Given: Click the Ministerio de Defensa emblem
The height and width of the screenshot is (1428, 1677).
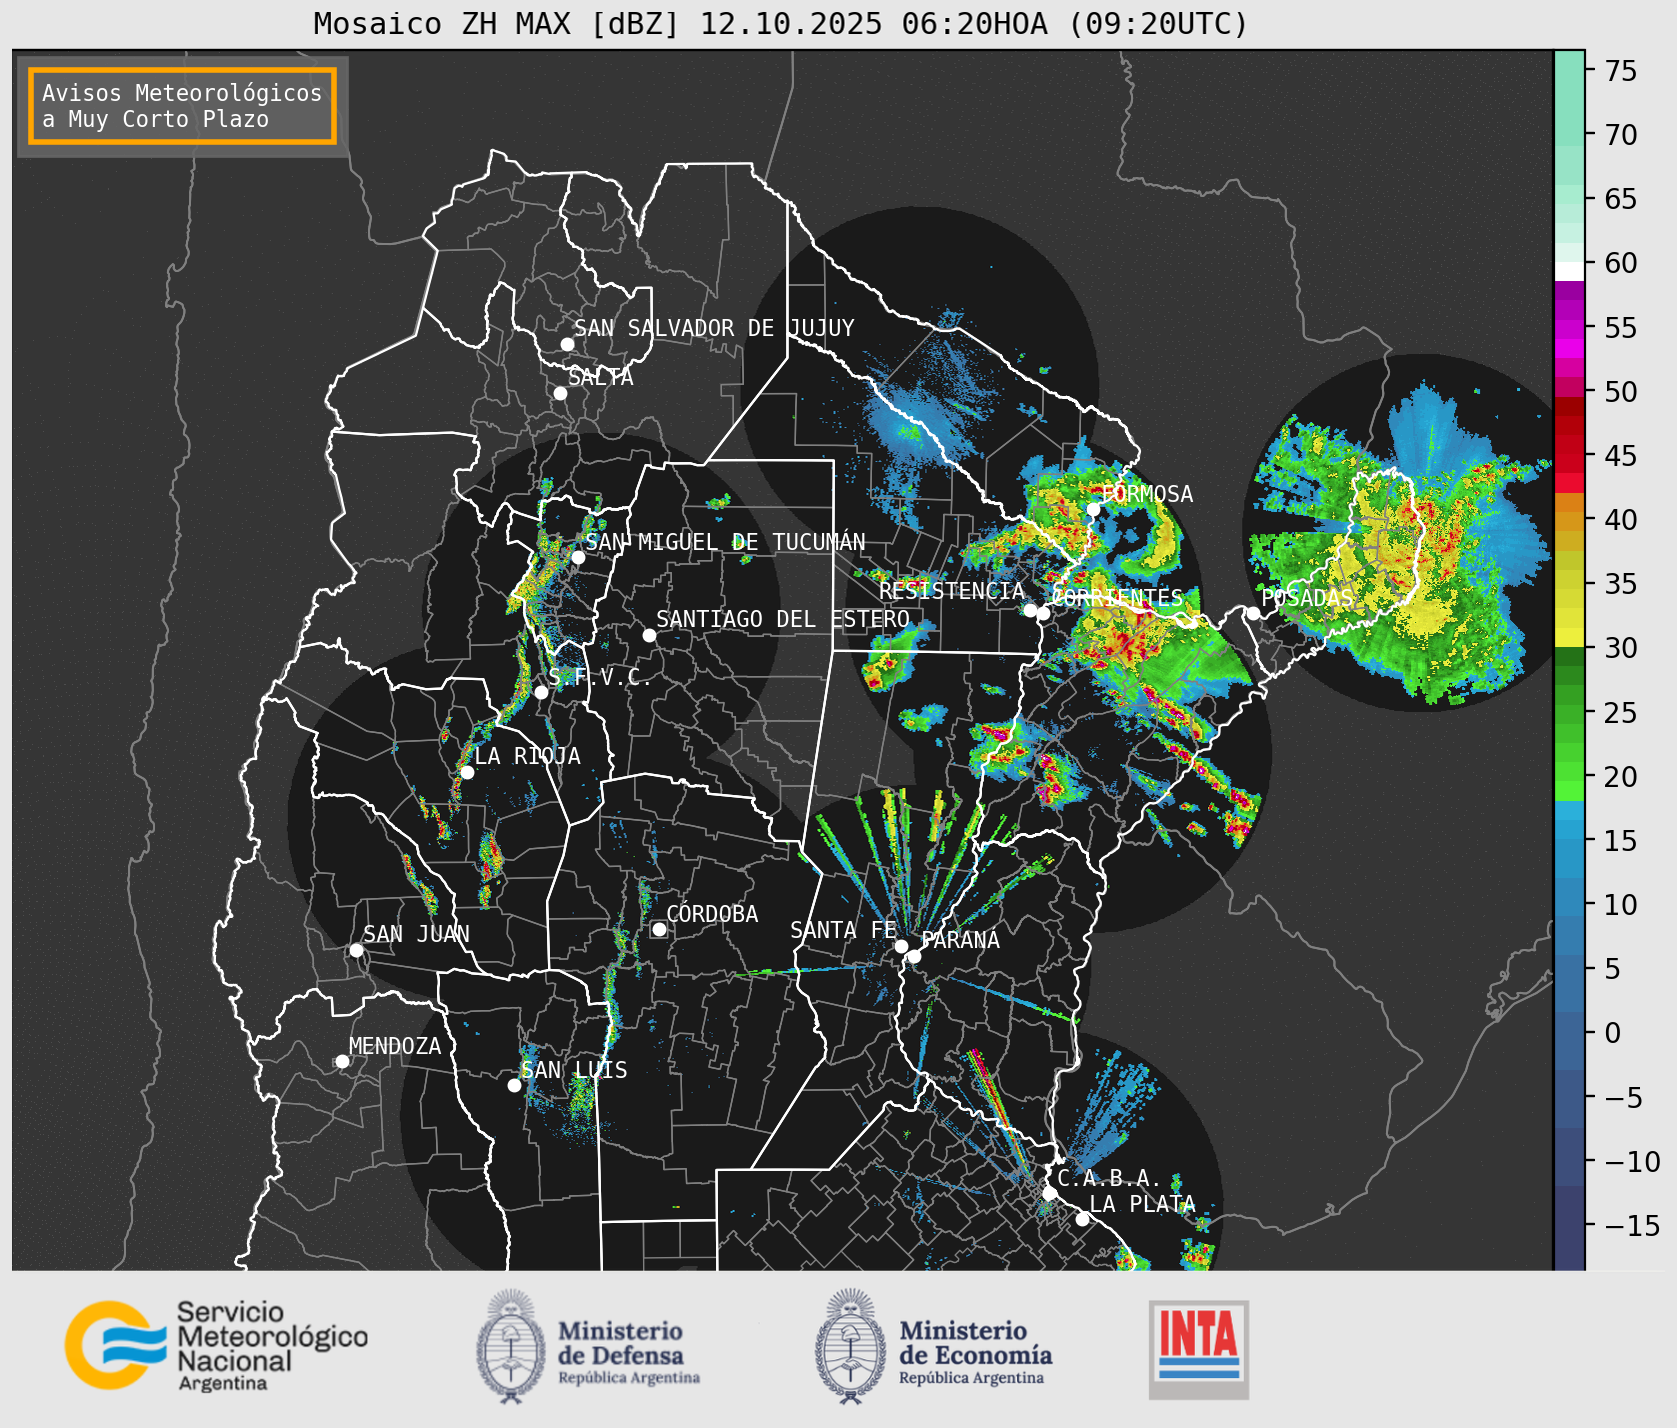Looking at the screenshot, I should point(513,1346).
